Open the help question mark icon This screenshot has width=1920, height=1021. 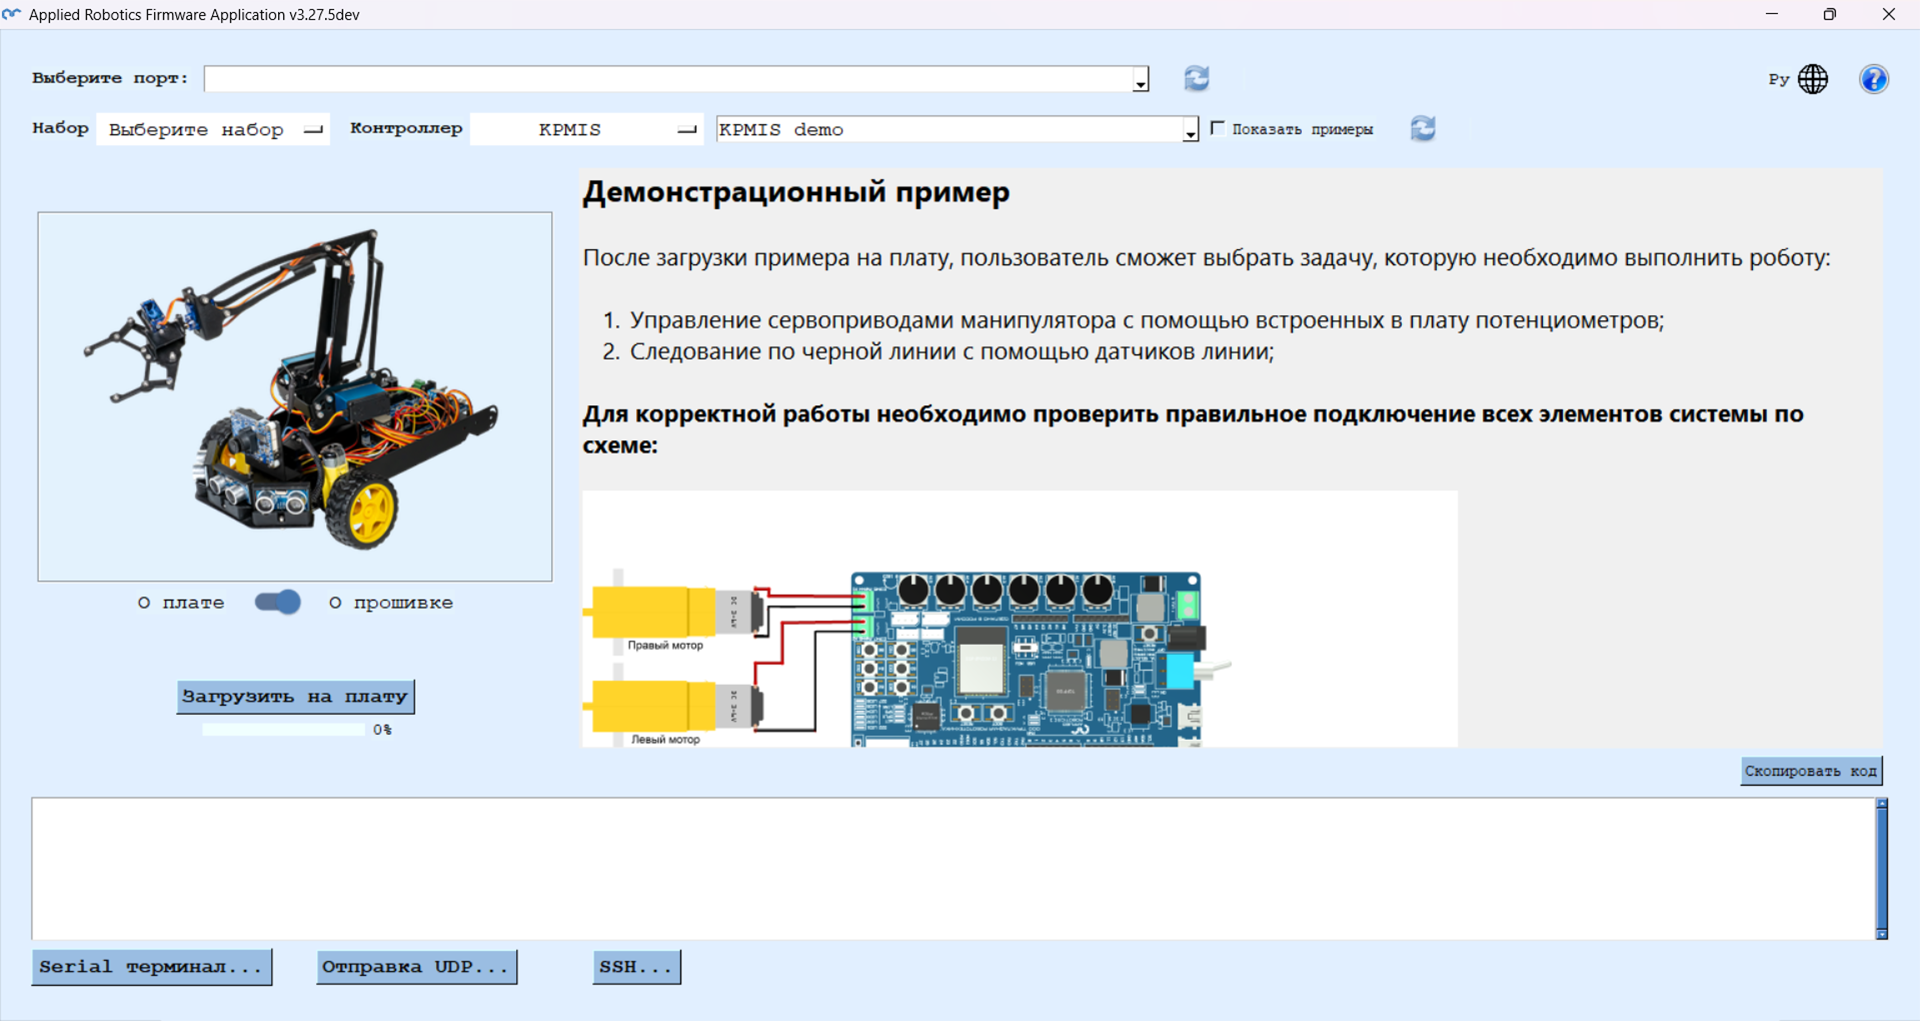pos(1873,79)
